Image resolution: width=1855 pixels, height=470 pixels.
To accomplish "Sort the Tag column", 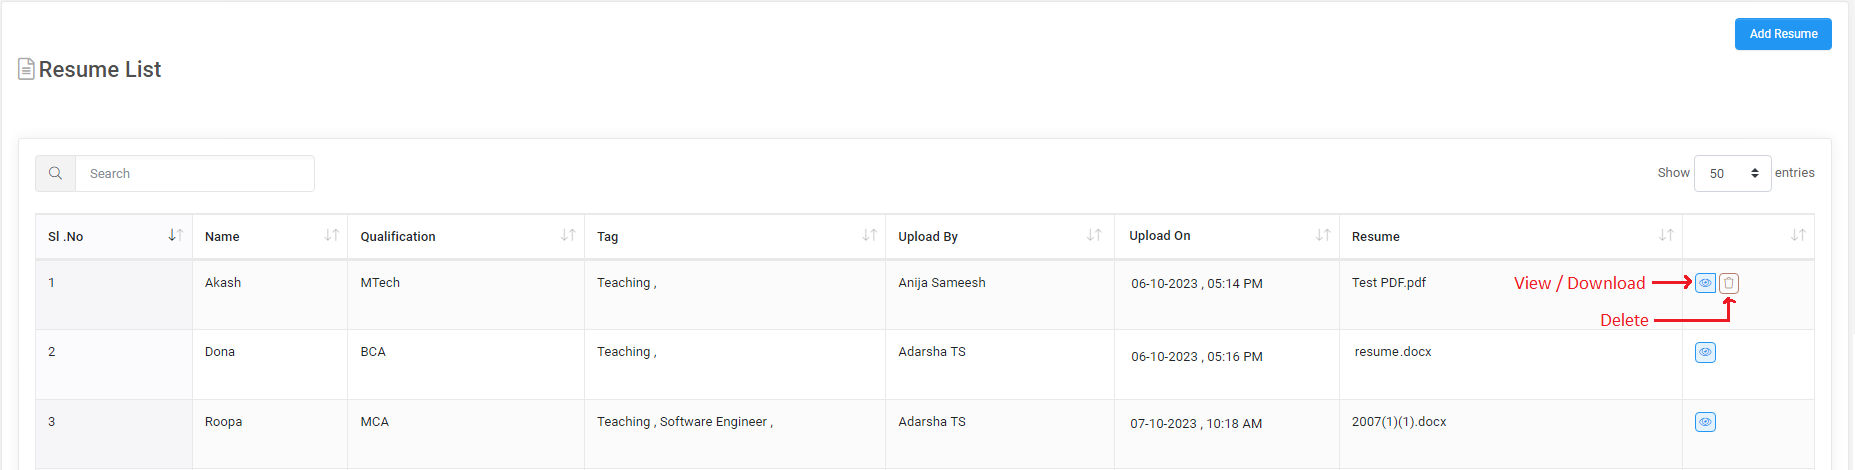I will coord(869,235).
